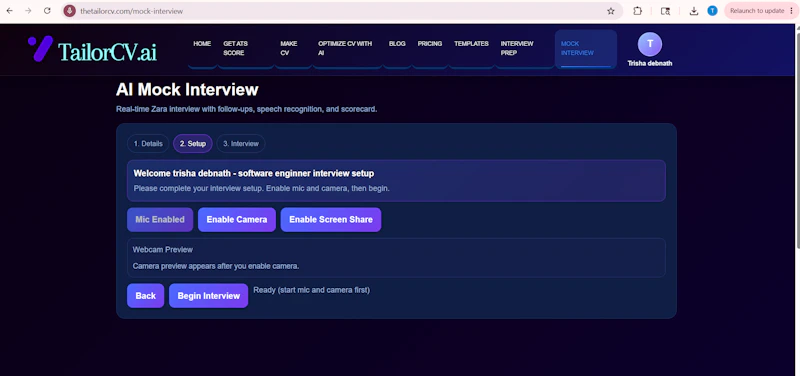
Task: Click the browser forward arrow
Action: pos(28,11)
